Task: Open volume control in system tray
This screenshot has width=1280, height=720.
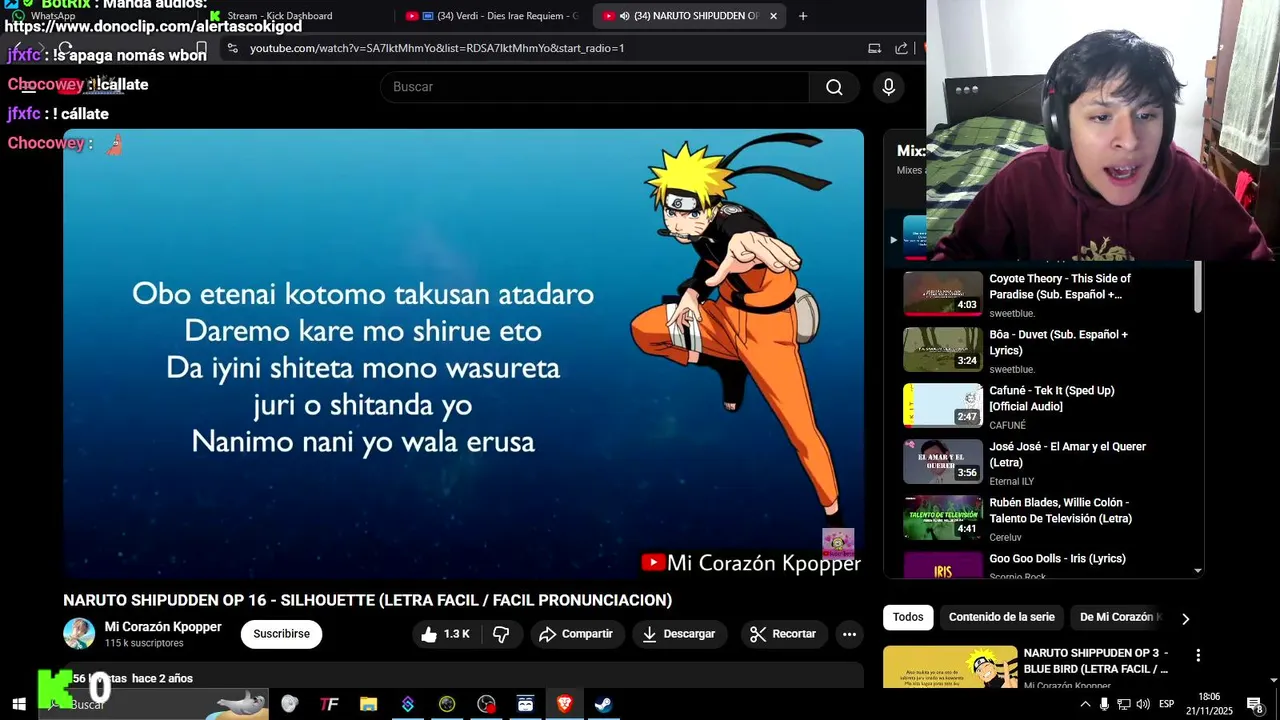Action: (x=1143, y=704)
